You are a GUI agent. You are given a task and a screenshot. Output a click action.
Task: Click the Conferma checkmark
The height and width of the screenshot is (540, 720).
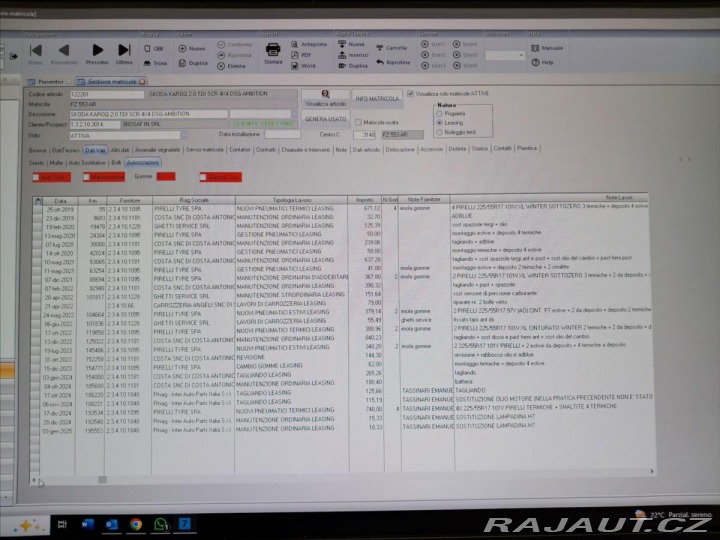(235, 45)
